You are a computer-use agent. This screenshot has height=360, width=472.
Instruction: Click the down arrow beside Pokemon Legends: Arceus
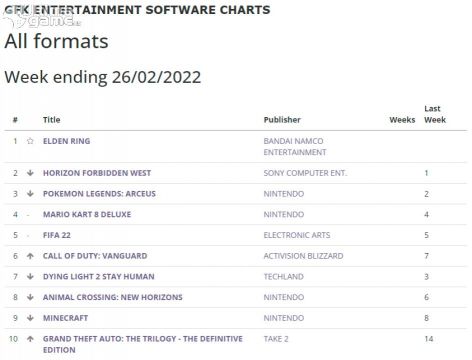click(x=30, y=194)
